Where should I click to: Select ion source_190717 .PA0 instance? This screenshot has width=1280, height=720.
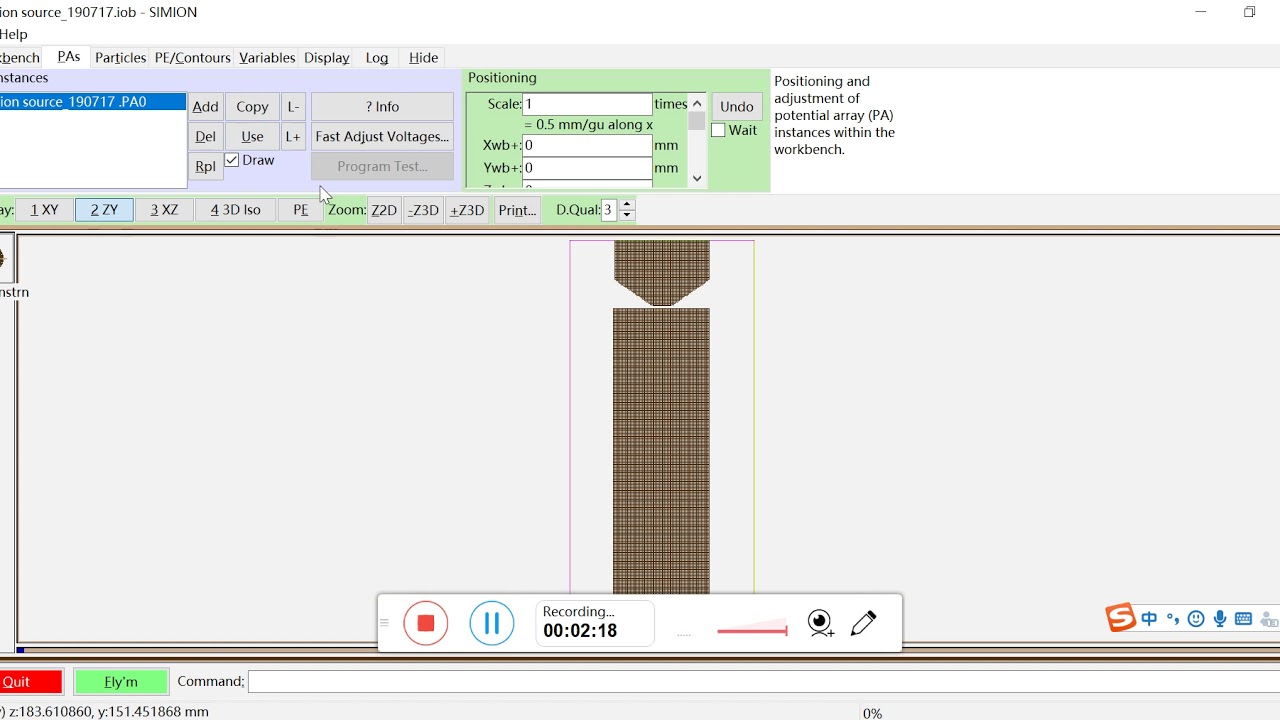(92, 102)
